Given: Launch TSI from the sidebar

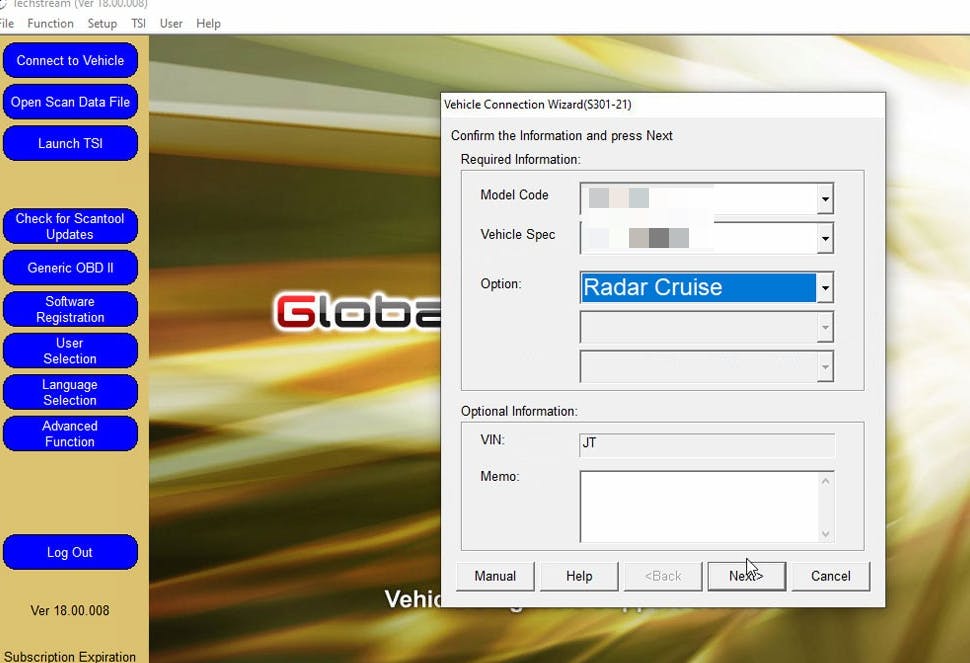Looking at the screenshot, I should point(70,143).
